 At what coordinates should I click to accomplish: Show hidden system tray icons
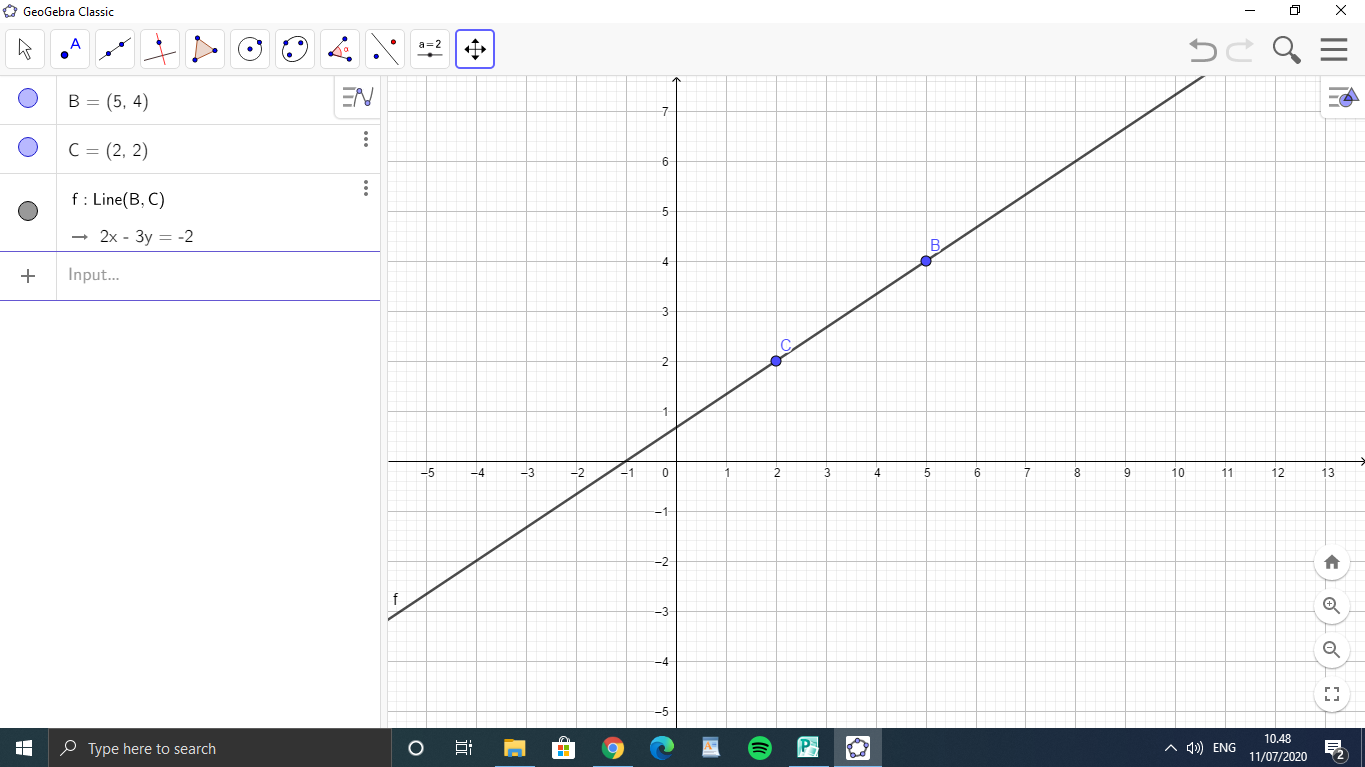click(1170, 748)
